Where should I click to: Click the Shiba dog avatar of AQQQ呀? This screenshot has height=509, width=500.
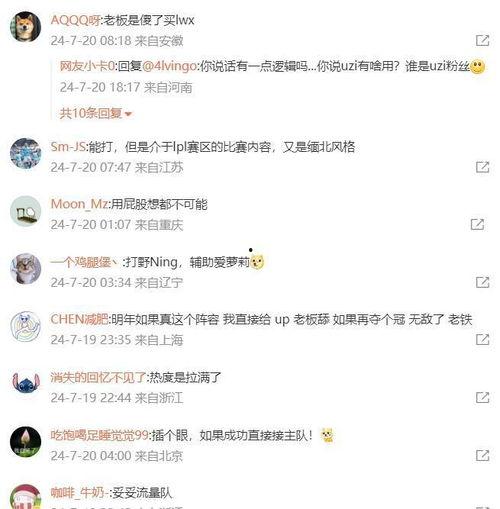click(x=25, y=26)
